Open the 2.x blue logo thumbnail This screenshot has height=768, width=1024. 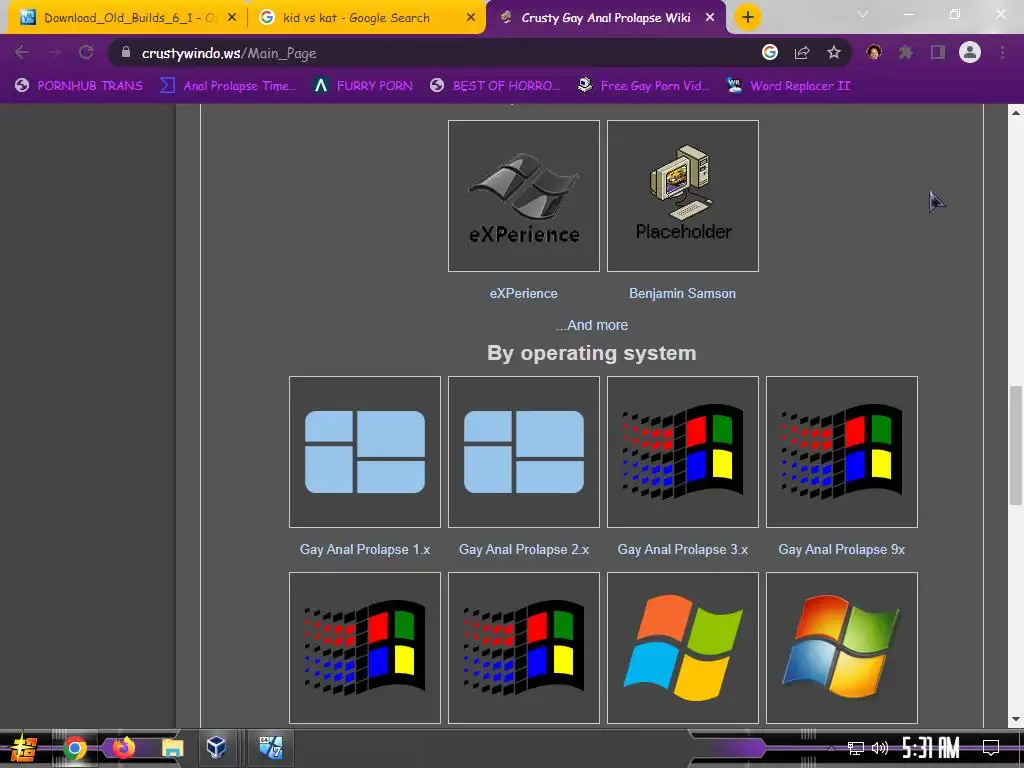[524, 452]
